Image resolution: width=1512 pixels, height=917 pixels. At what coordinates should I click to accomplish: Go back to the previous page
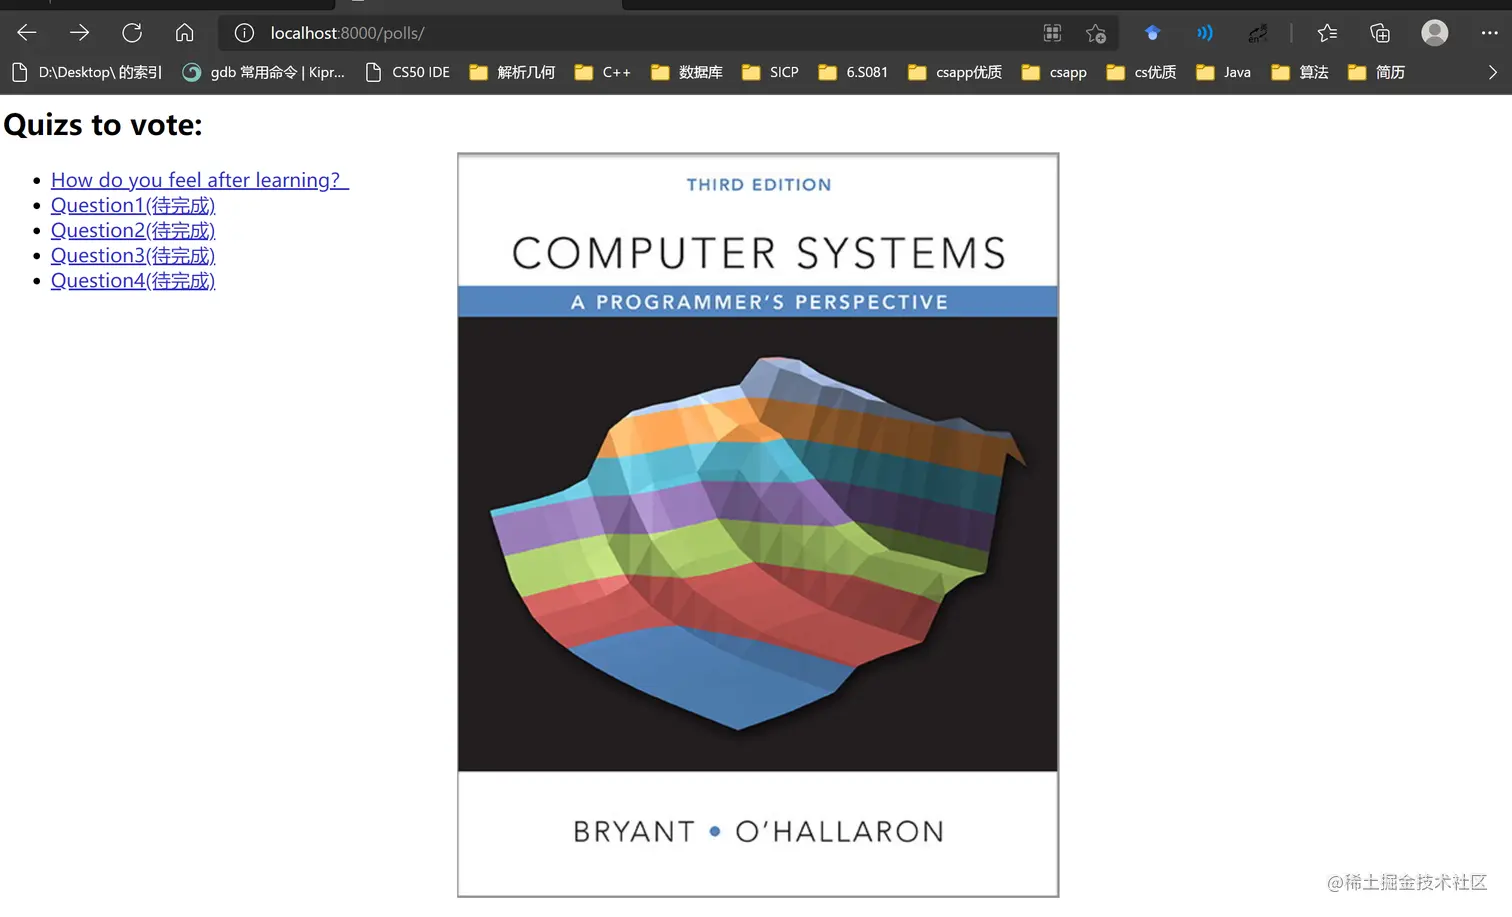click(27, 33)
